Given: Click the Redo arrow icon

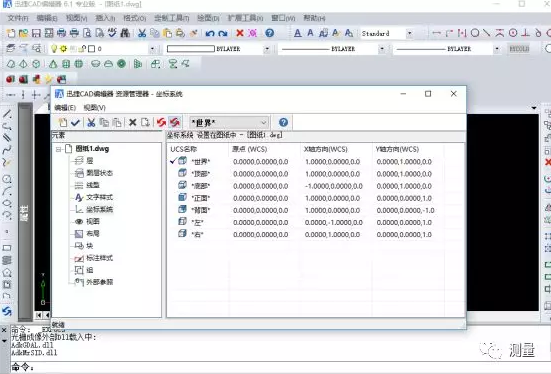Looking at the screenshot, I should point(223,33).
